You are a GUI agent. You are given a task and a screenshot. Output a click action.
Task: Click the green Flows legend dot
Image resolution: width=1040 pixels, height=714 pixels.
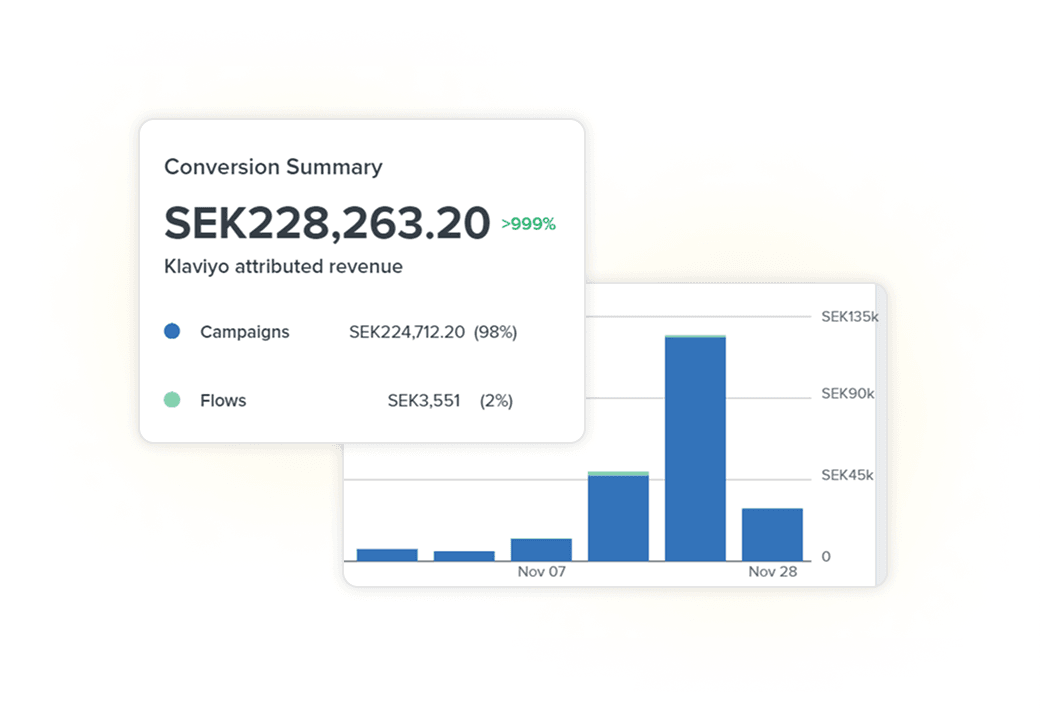[x=171, y=400]
